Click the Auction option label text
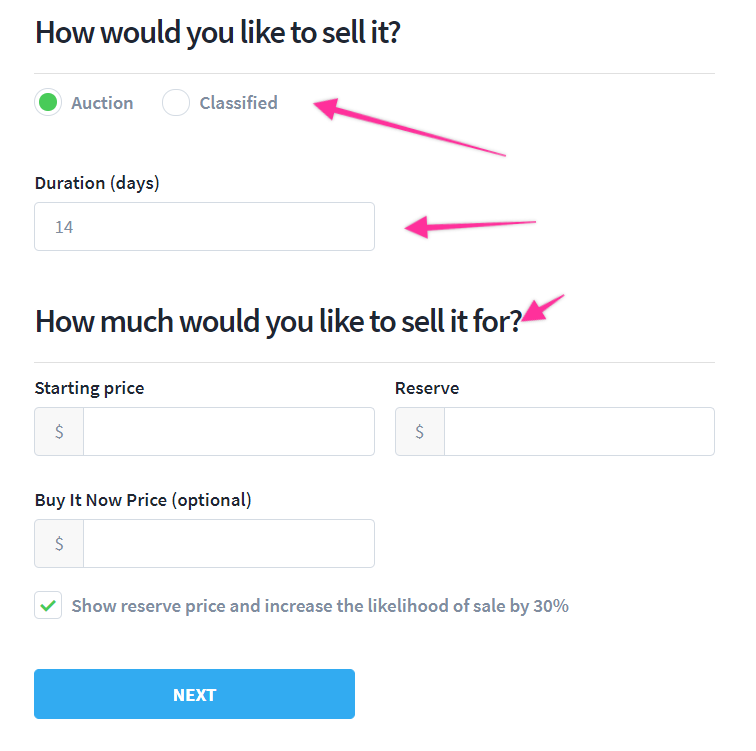This screenshot has height=751, width=756. point(102,103)
